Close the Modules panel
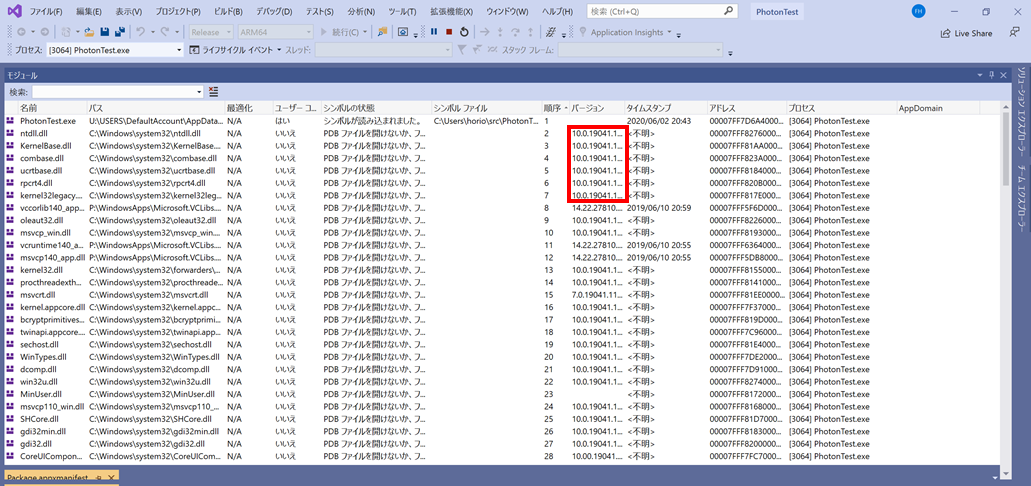 point(1004,76)
